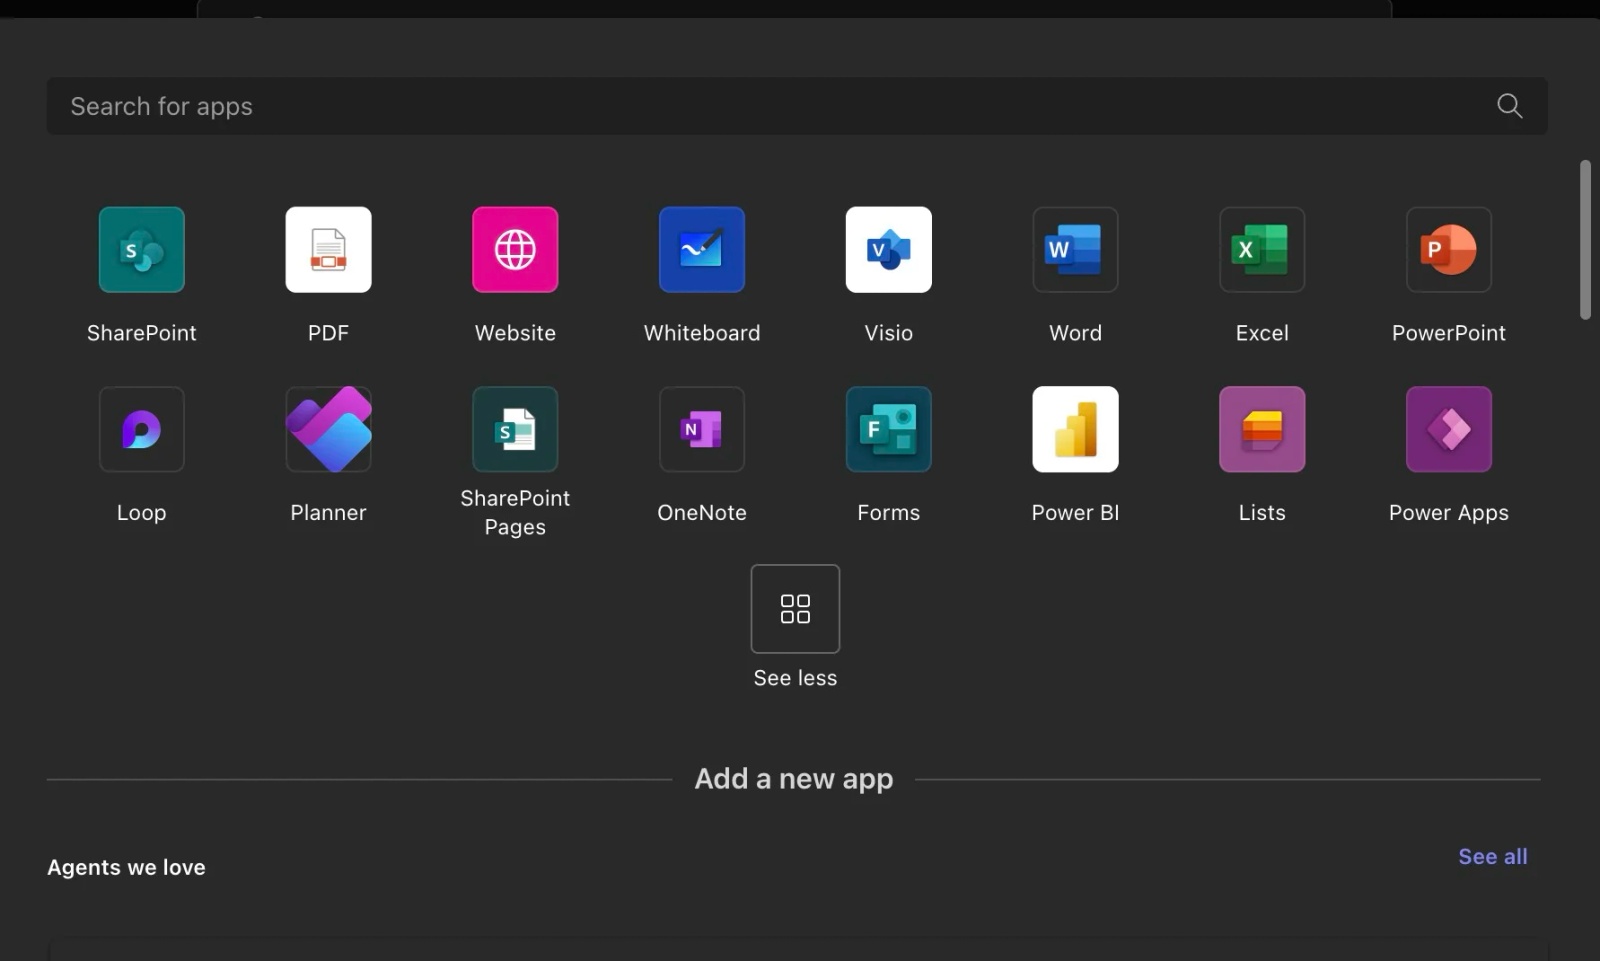
Task: Choose the OneNote app icon
Action: [x=702, y=429]
